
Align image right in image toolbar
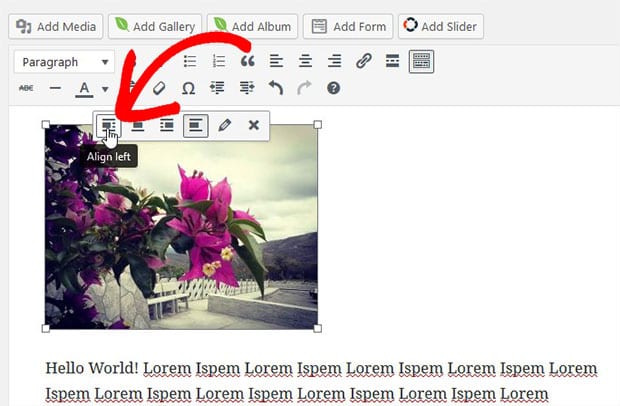[166, 126]
